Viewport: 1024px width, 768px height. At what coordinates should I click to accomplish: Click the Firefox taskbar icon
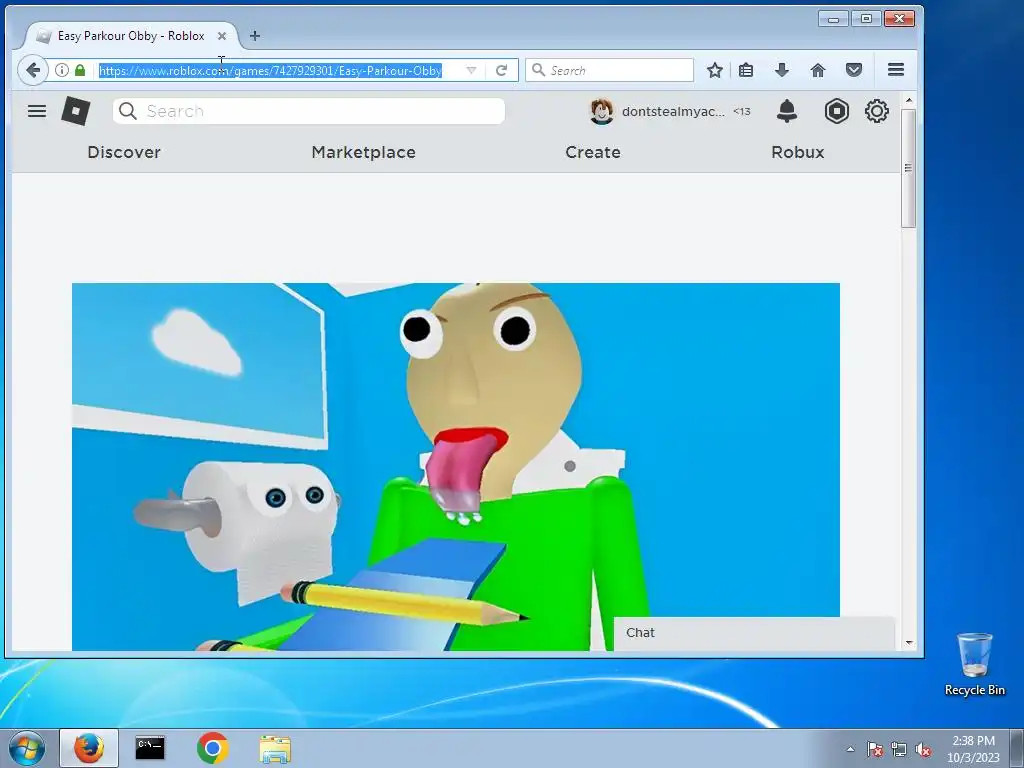(89, 748)
